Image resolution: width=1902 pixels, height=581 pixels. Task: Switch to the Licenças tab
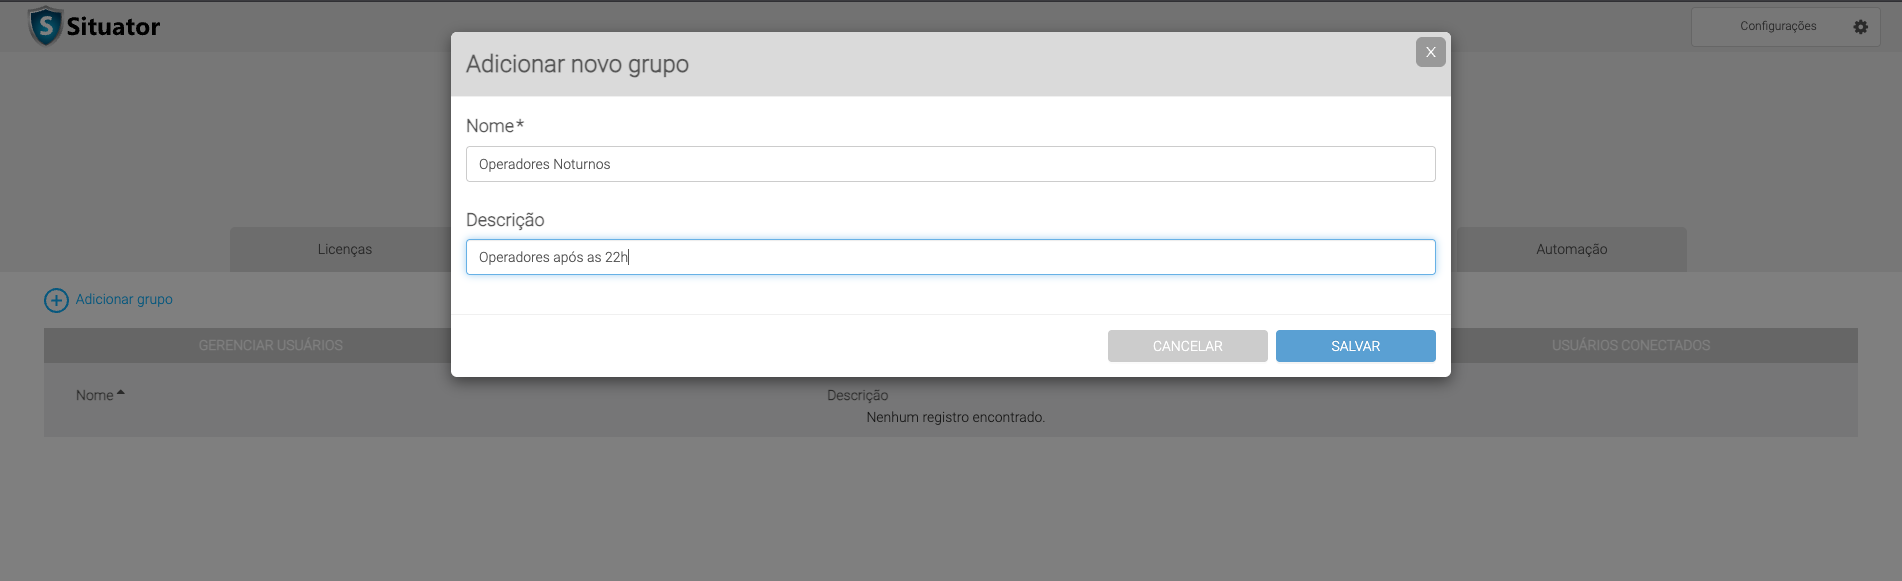pyautogui.click(x=344, y=249)
